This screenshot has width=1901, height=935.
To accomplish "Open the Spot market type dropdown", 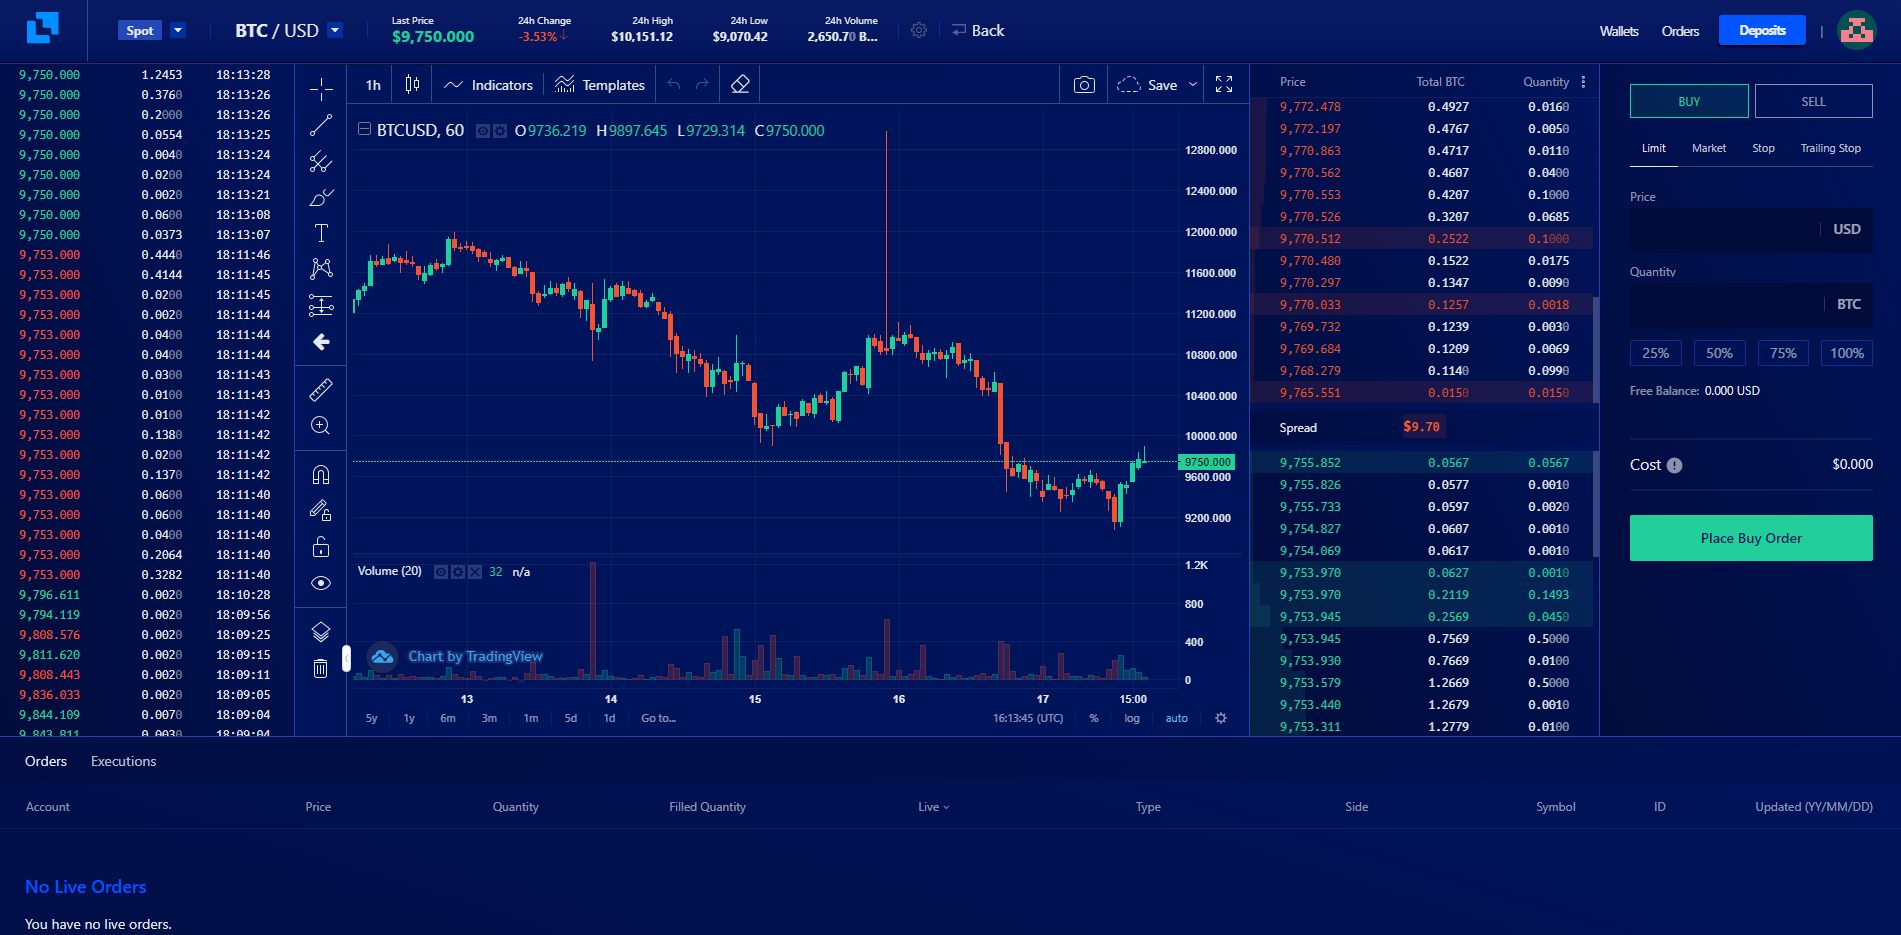I will pyautogui.click(x=178, y=30).
